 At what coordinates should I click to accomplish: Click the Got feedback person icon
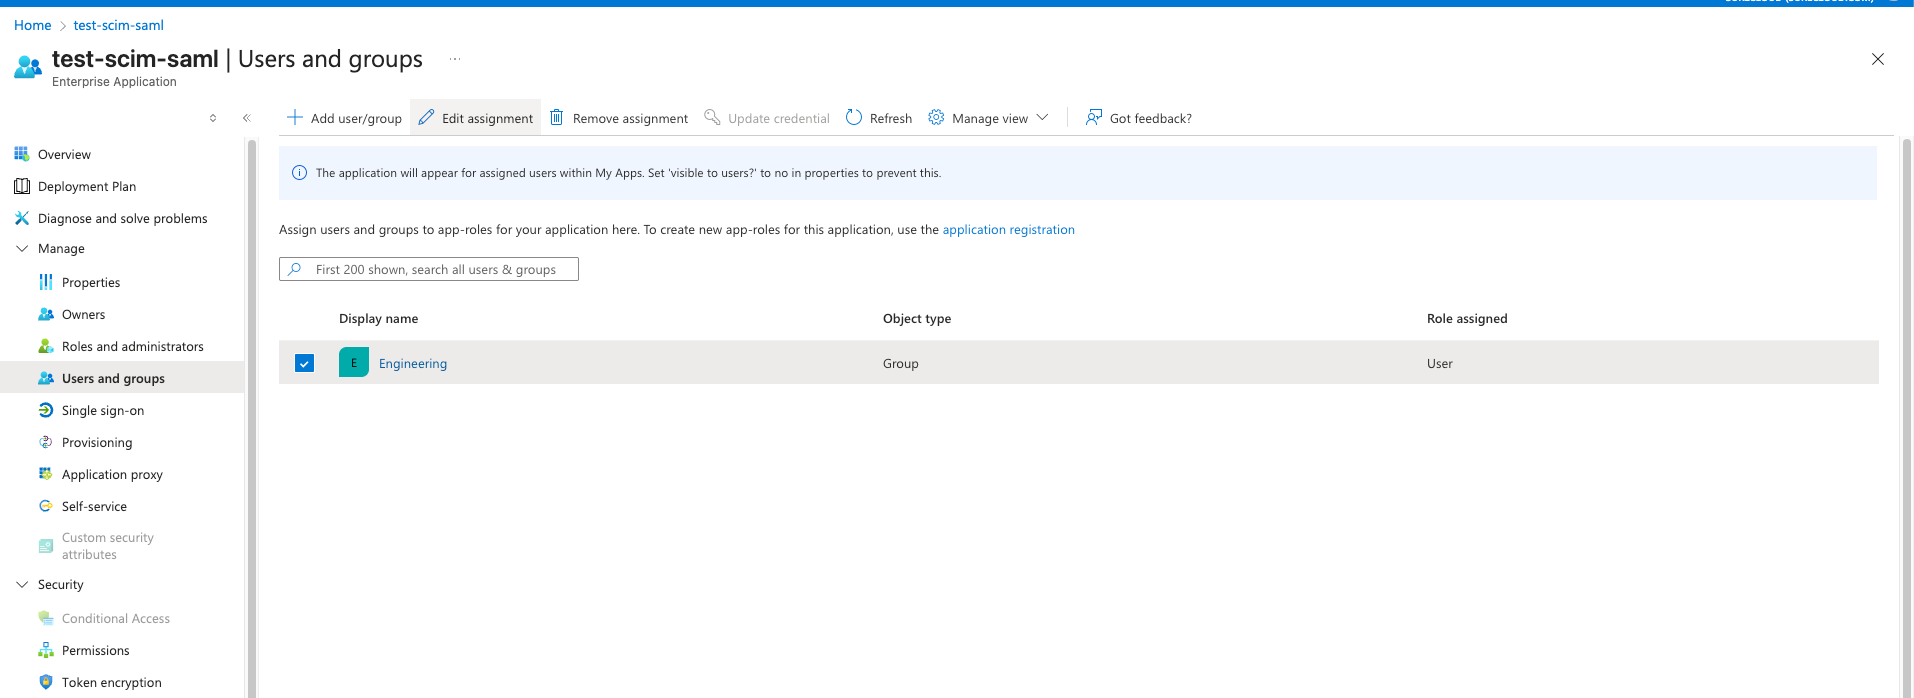1094,118
